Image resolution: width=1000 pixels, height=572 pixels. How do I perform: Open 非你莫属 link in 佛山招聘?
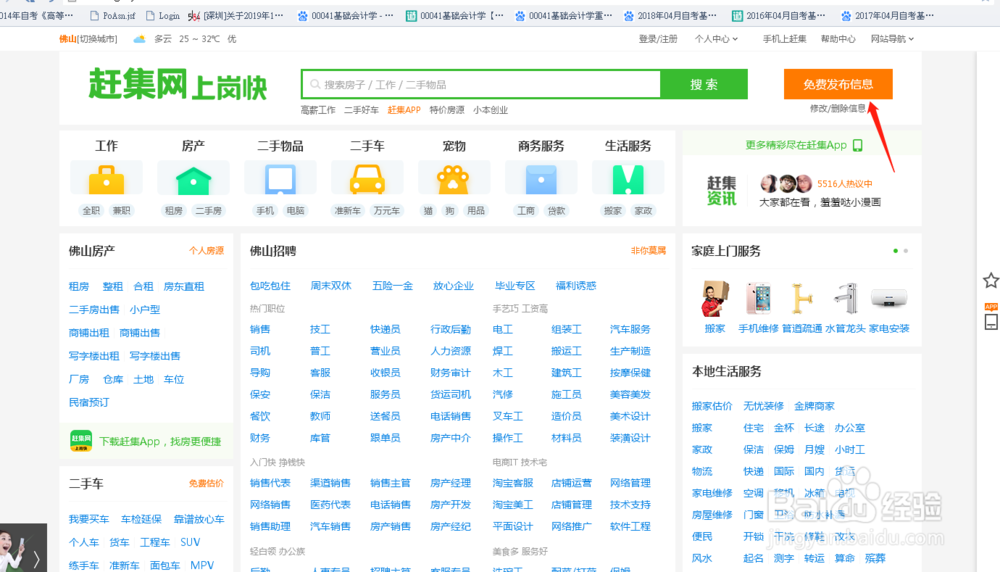pos(648,251)
